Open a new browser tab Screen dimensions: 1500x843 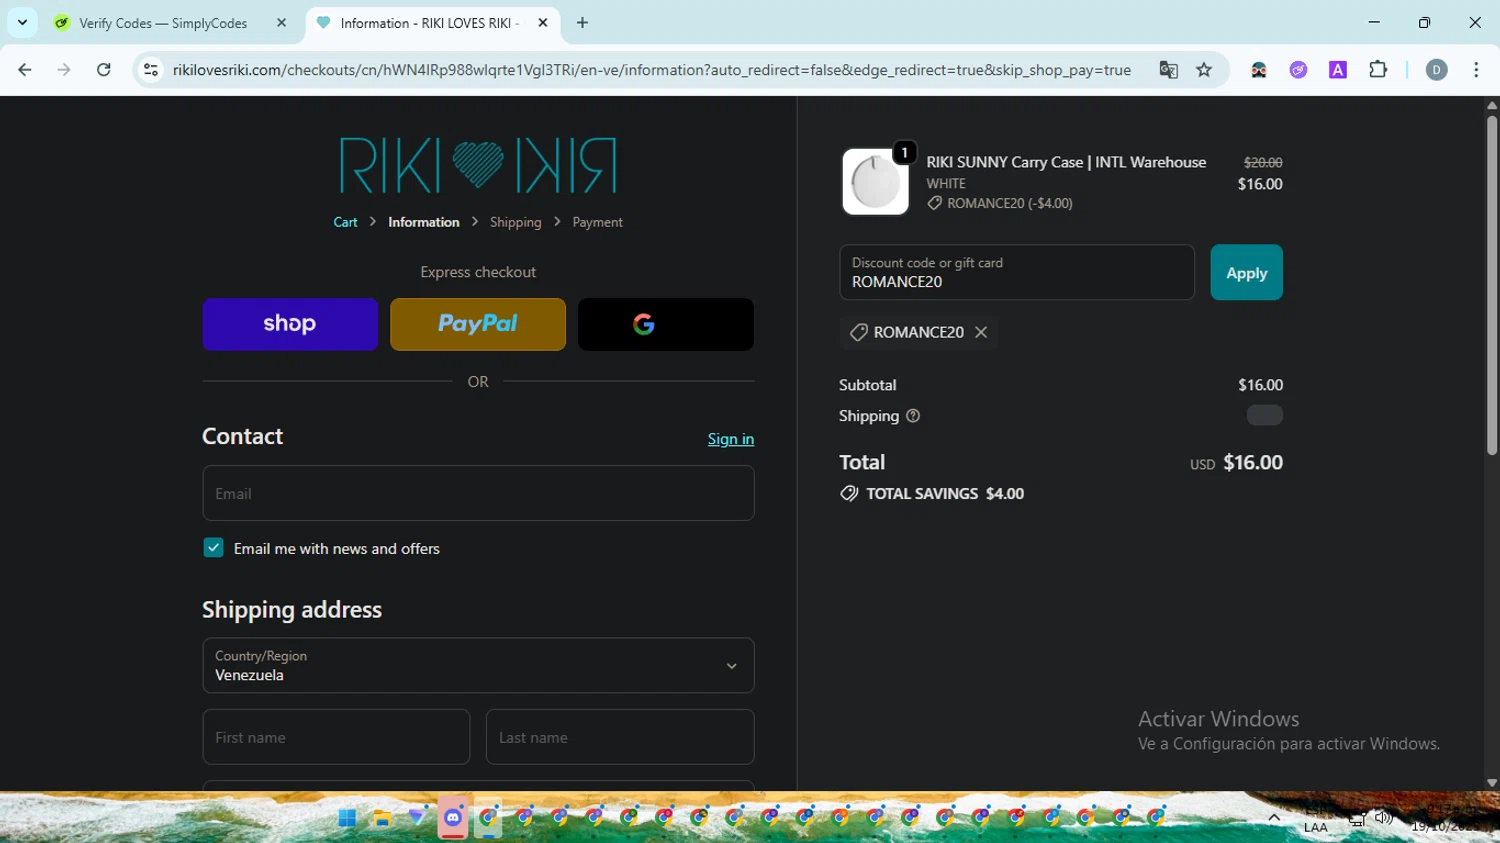point(582,23)
